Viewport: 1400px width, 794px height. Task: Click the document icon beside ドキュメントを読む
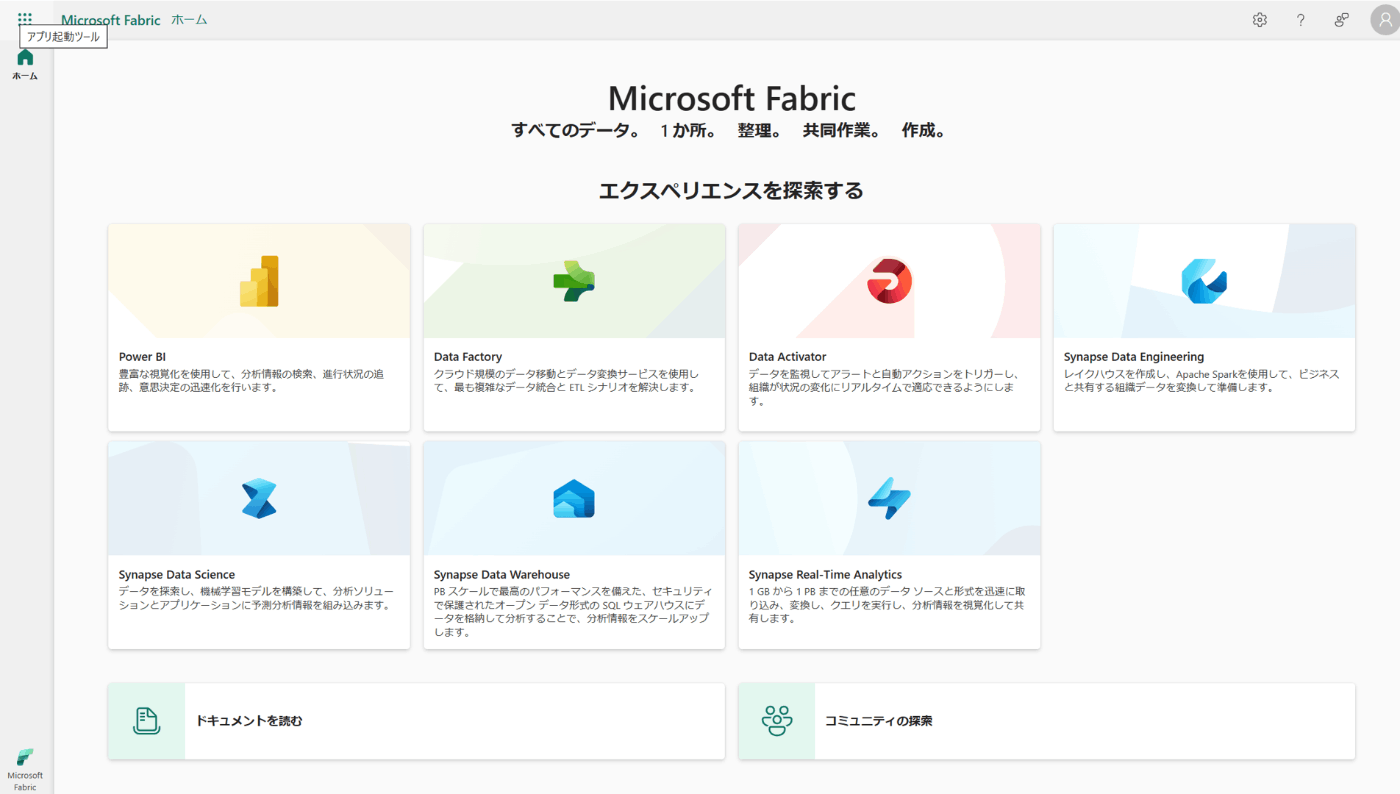[147, 721]
